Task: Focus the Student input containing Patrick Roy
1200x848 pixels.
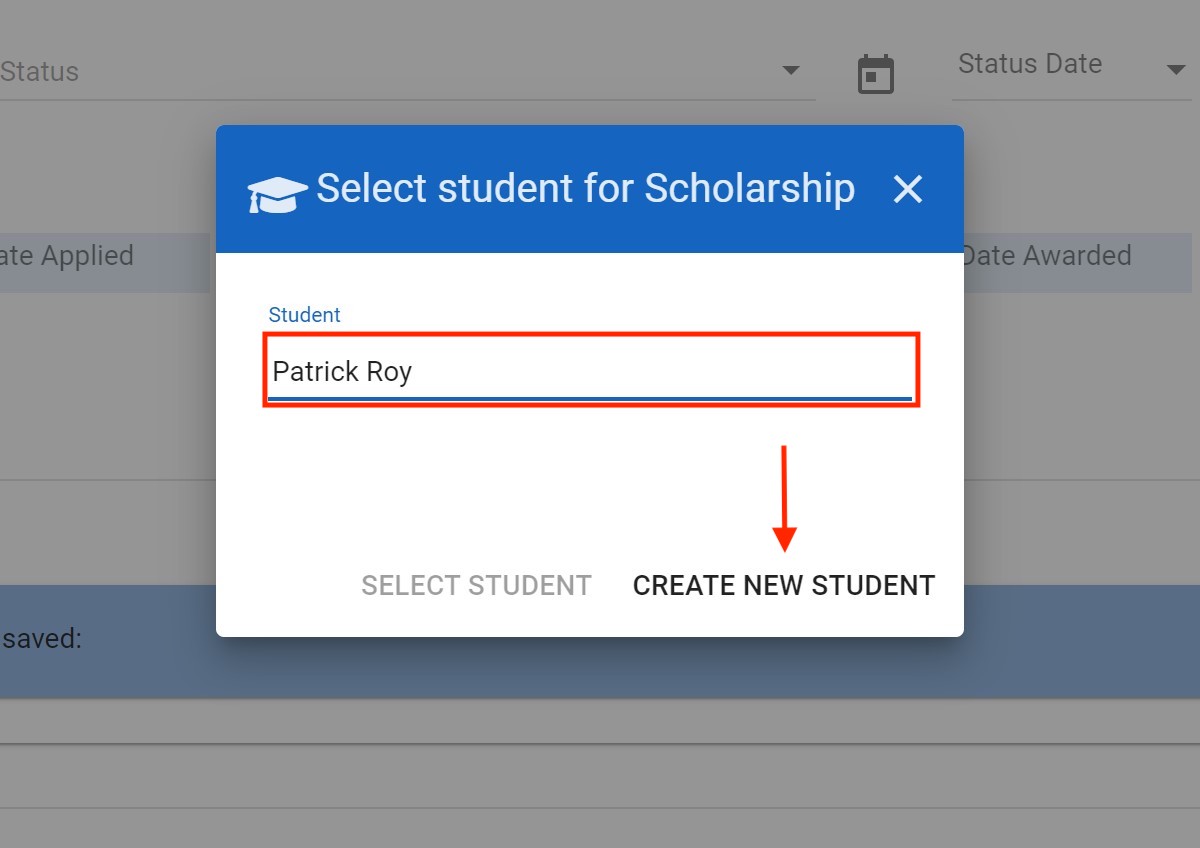Action: click(590, 372)
